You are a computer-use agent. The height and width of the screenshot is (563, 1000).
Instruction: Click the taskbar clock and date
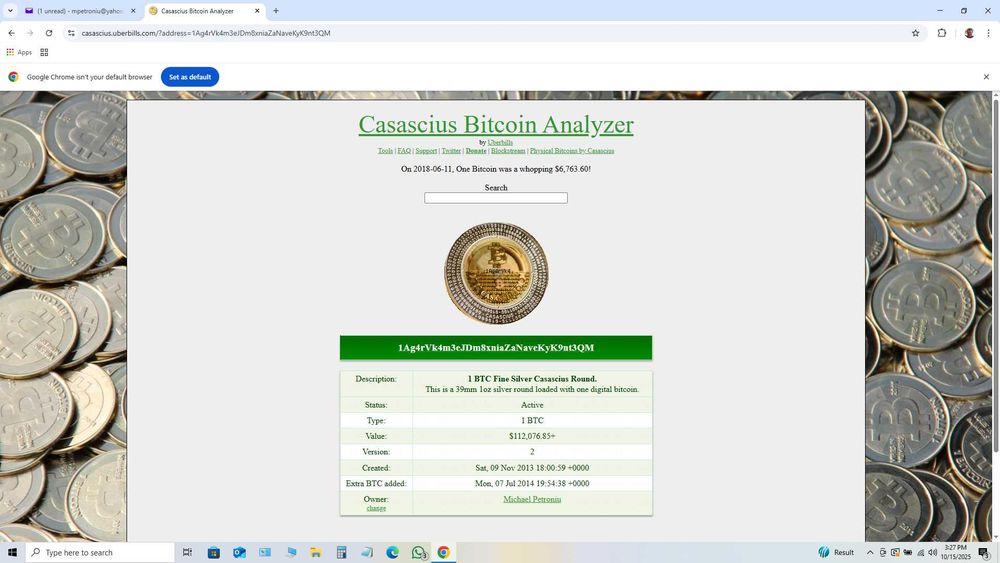tap(955, 552)
